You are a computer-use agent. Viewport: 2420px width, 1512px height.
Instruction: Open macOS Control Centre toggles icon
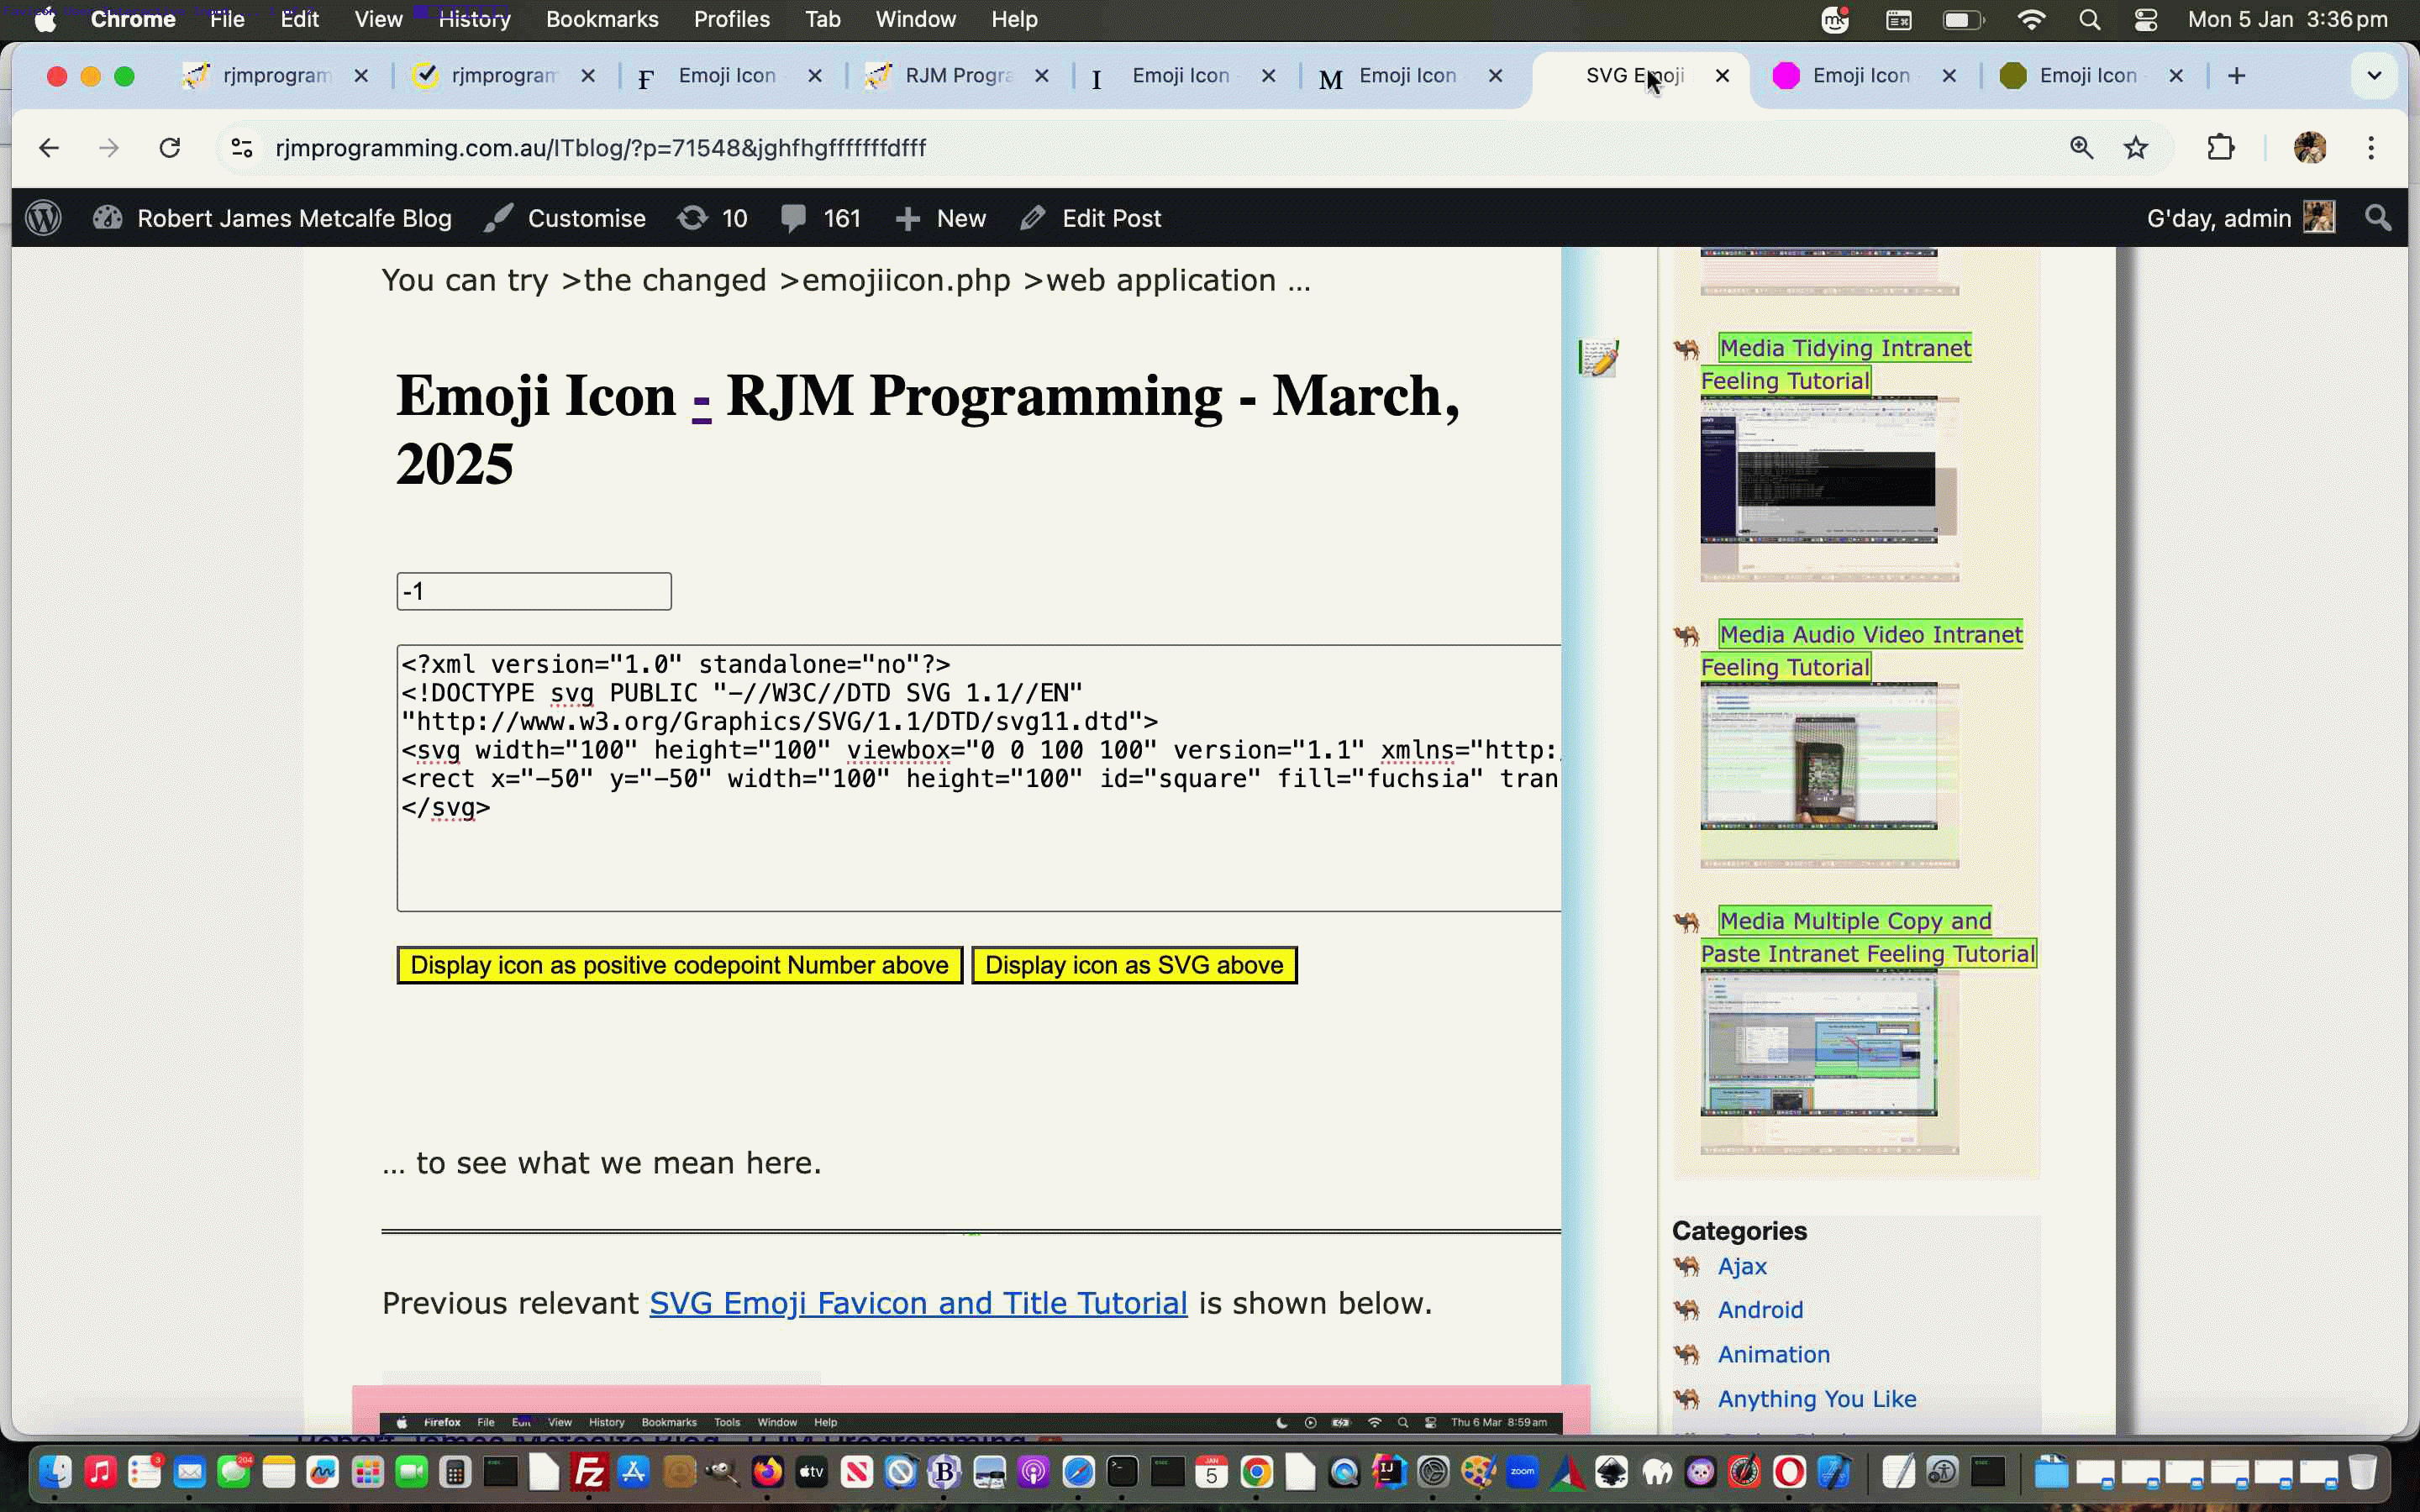2145,19
